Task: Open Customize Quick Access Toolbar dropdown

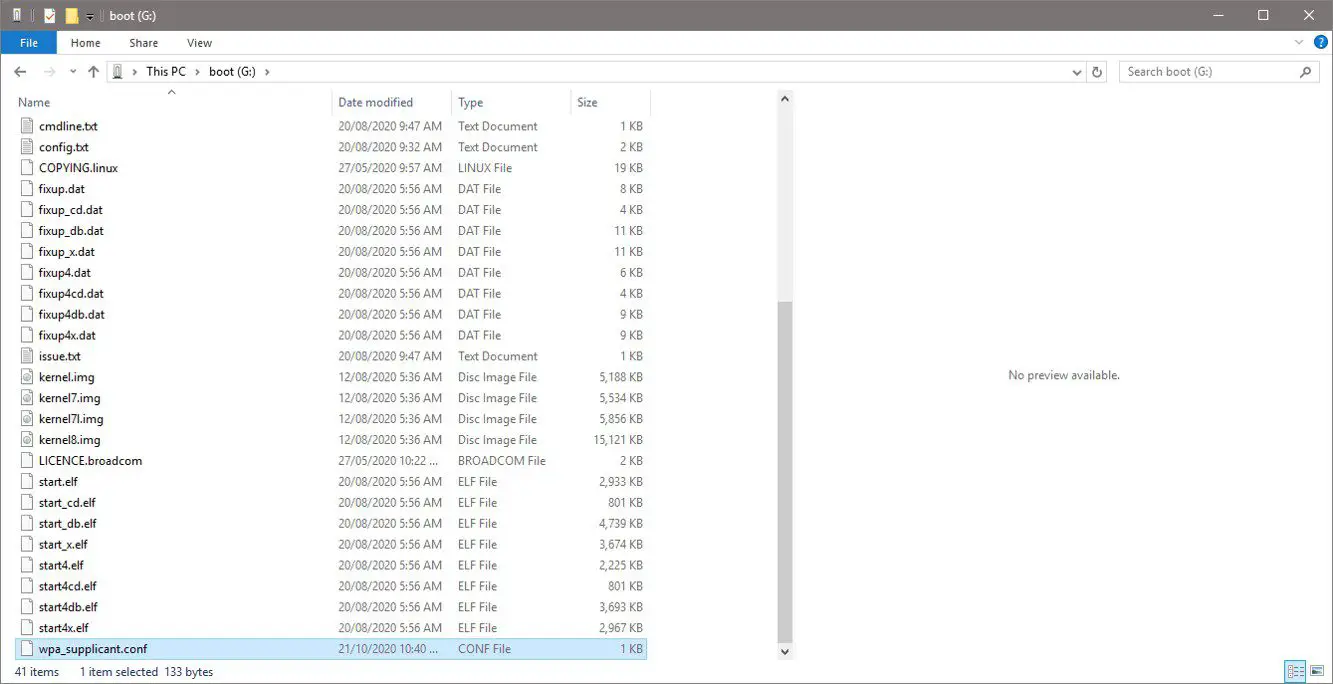Action: coord(90,16)
